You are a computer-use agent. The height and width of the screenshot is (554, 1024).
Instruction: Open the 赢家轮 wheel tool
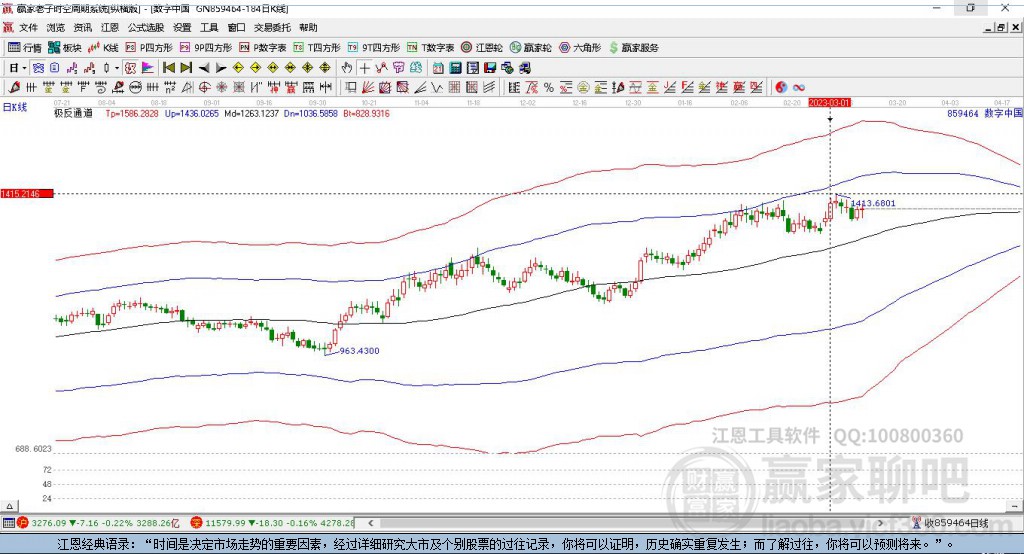tap(531, 48)
